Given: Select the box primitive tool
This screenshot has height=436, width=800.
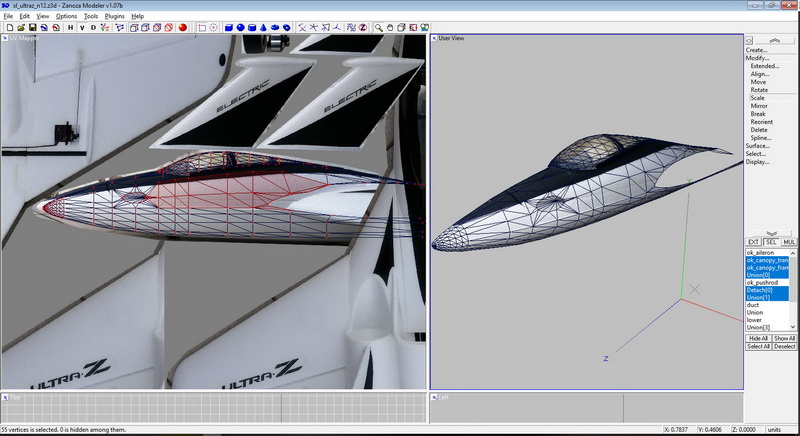Looking at the screenshot, I should point(228,28).
